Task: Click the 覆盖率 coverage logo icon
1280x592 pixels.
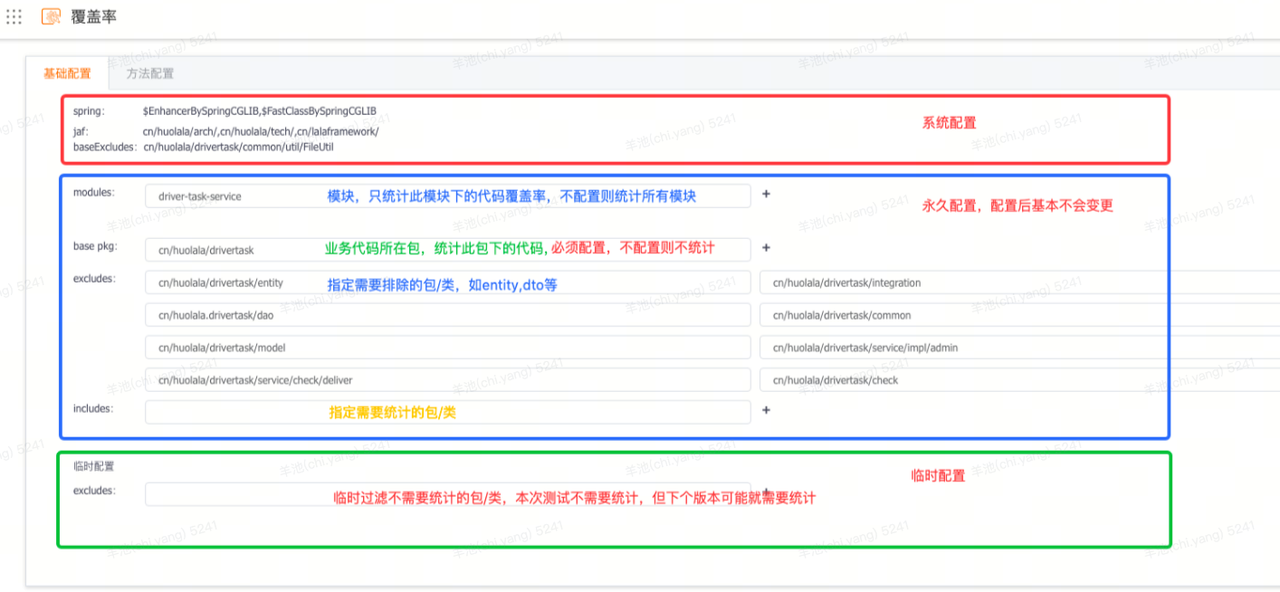Action: [x=51, y=17]
